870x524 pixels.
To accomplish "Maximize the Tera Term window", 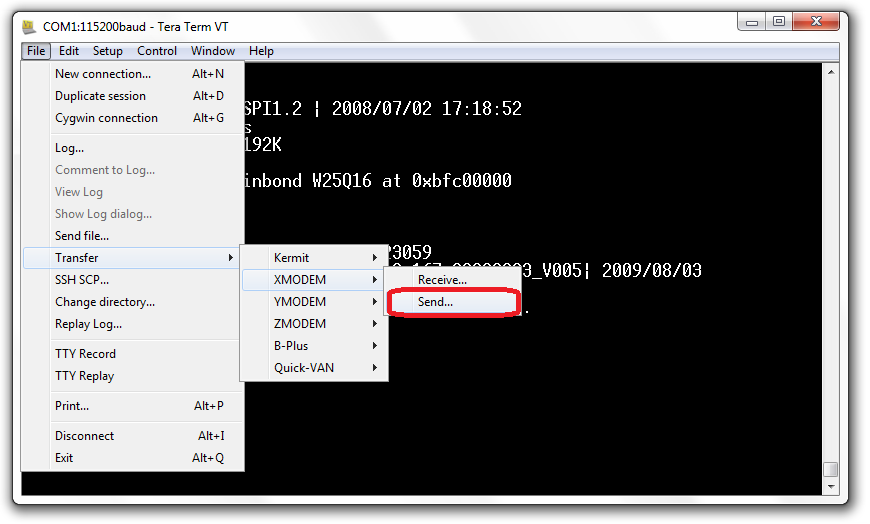I will (x=779, y=22).
